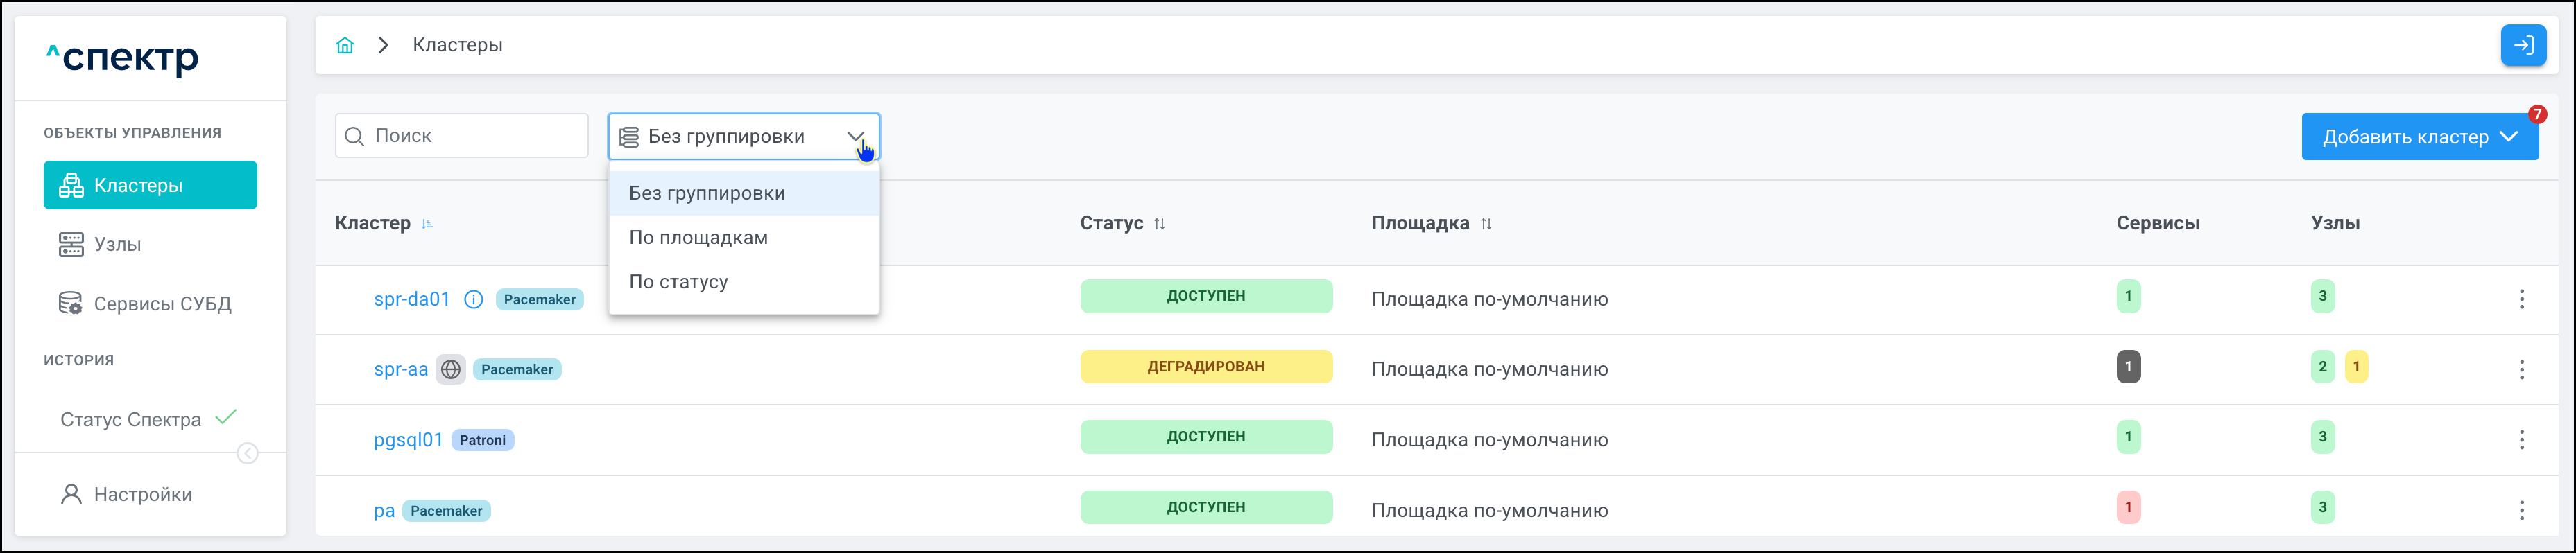The image size is (2576, 553).
Task: Go to Настройки in the sidebar
Action: click(142, 495)
